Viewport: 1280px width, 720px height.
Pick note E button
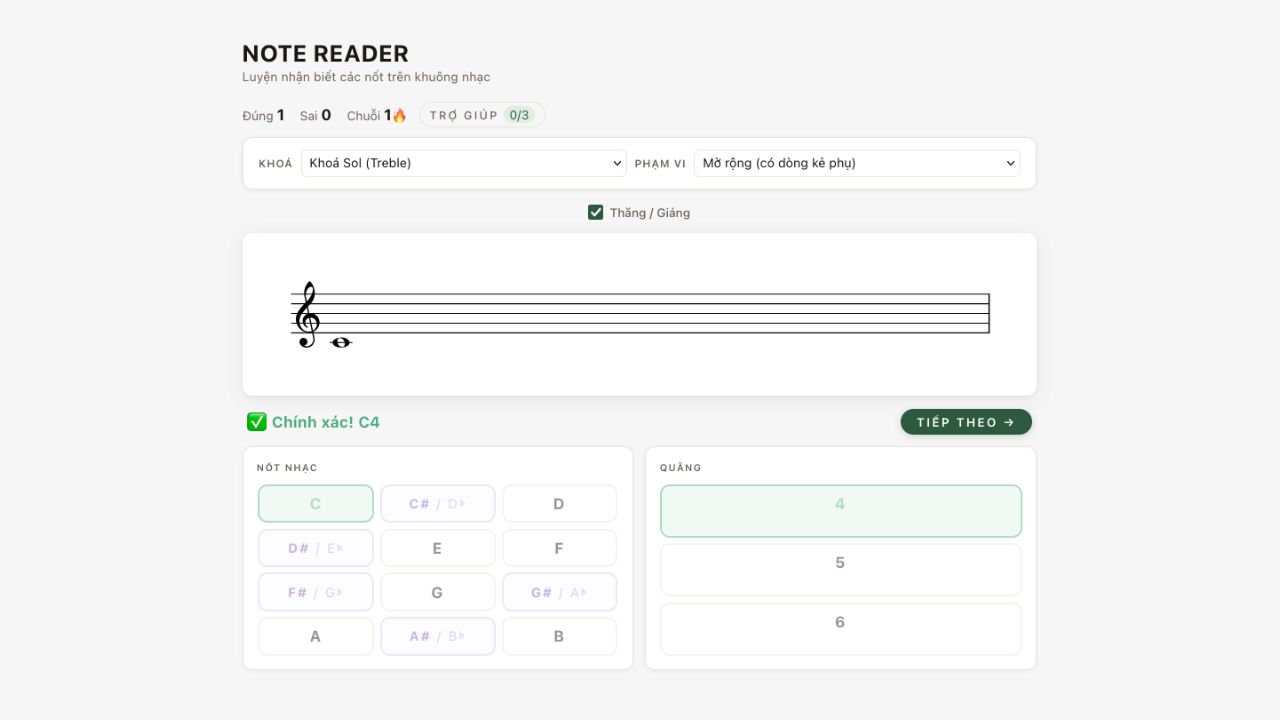[x=438, y=548]
